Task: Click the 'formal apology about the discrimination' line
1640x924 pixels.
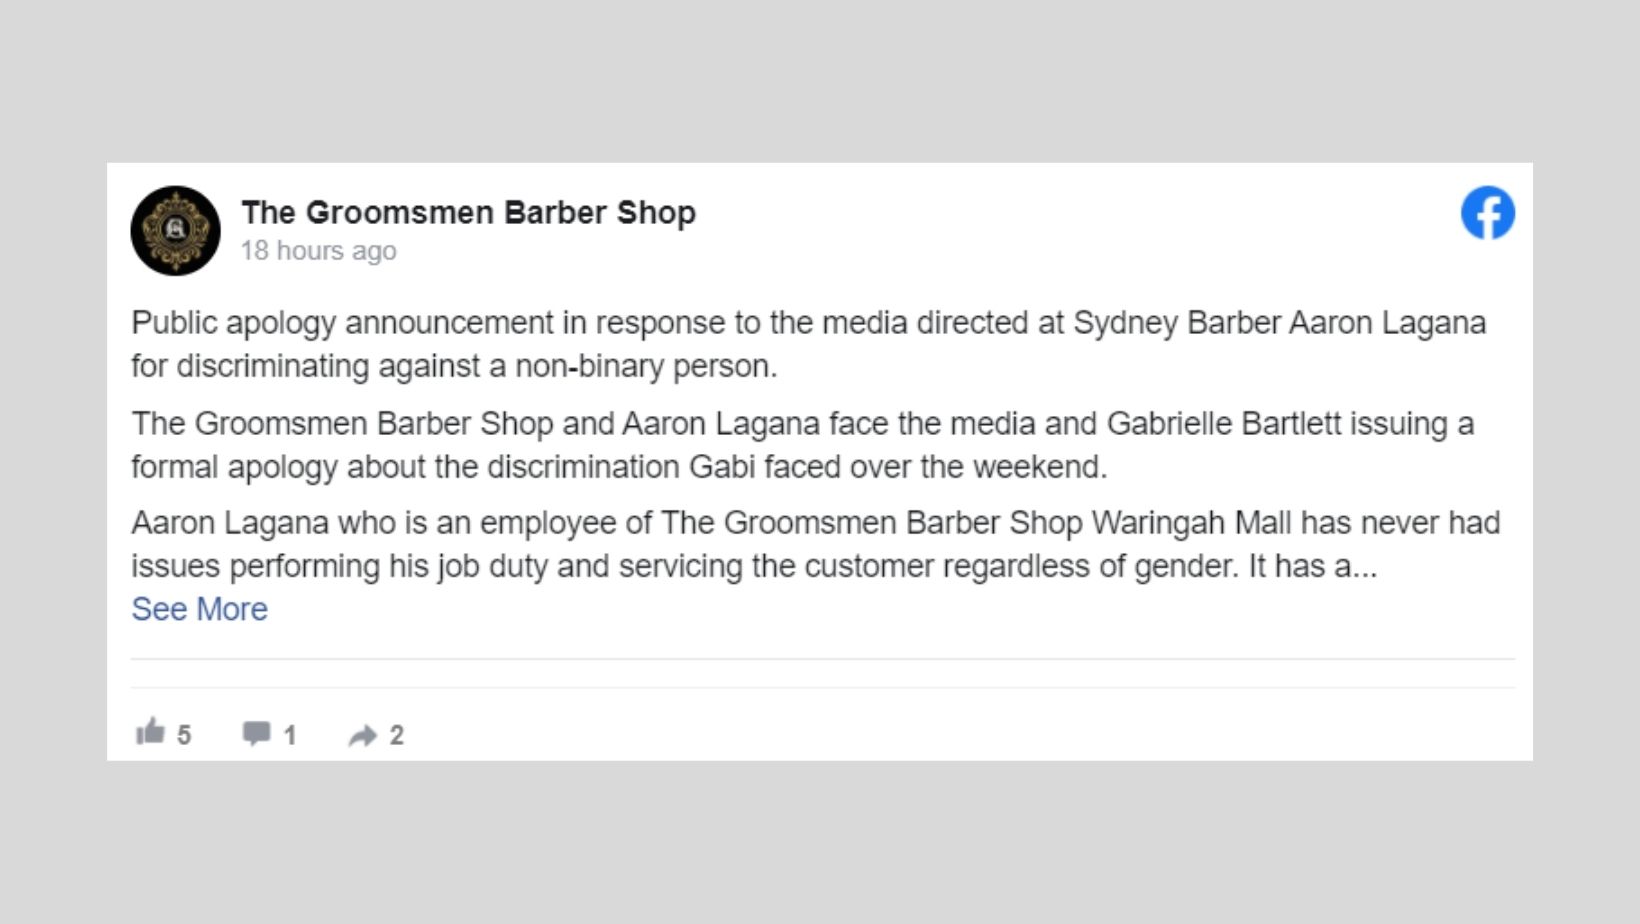Action: pos(618,467)
